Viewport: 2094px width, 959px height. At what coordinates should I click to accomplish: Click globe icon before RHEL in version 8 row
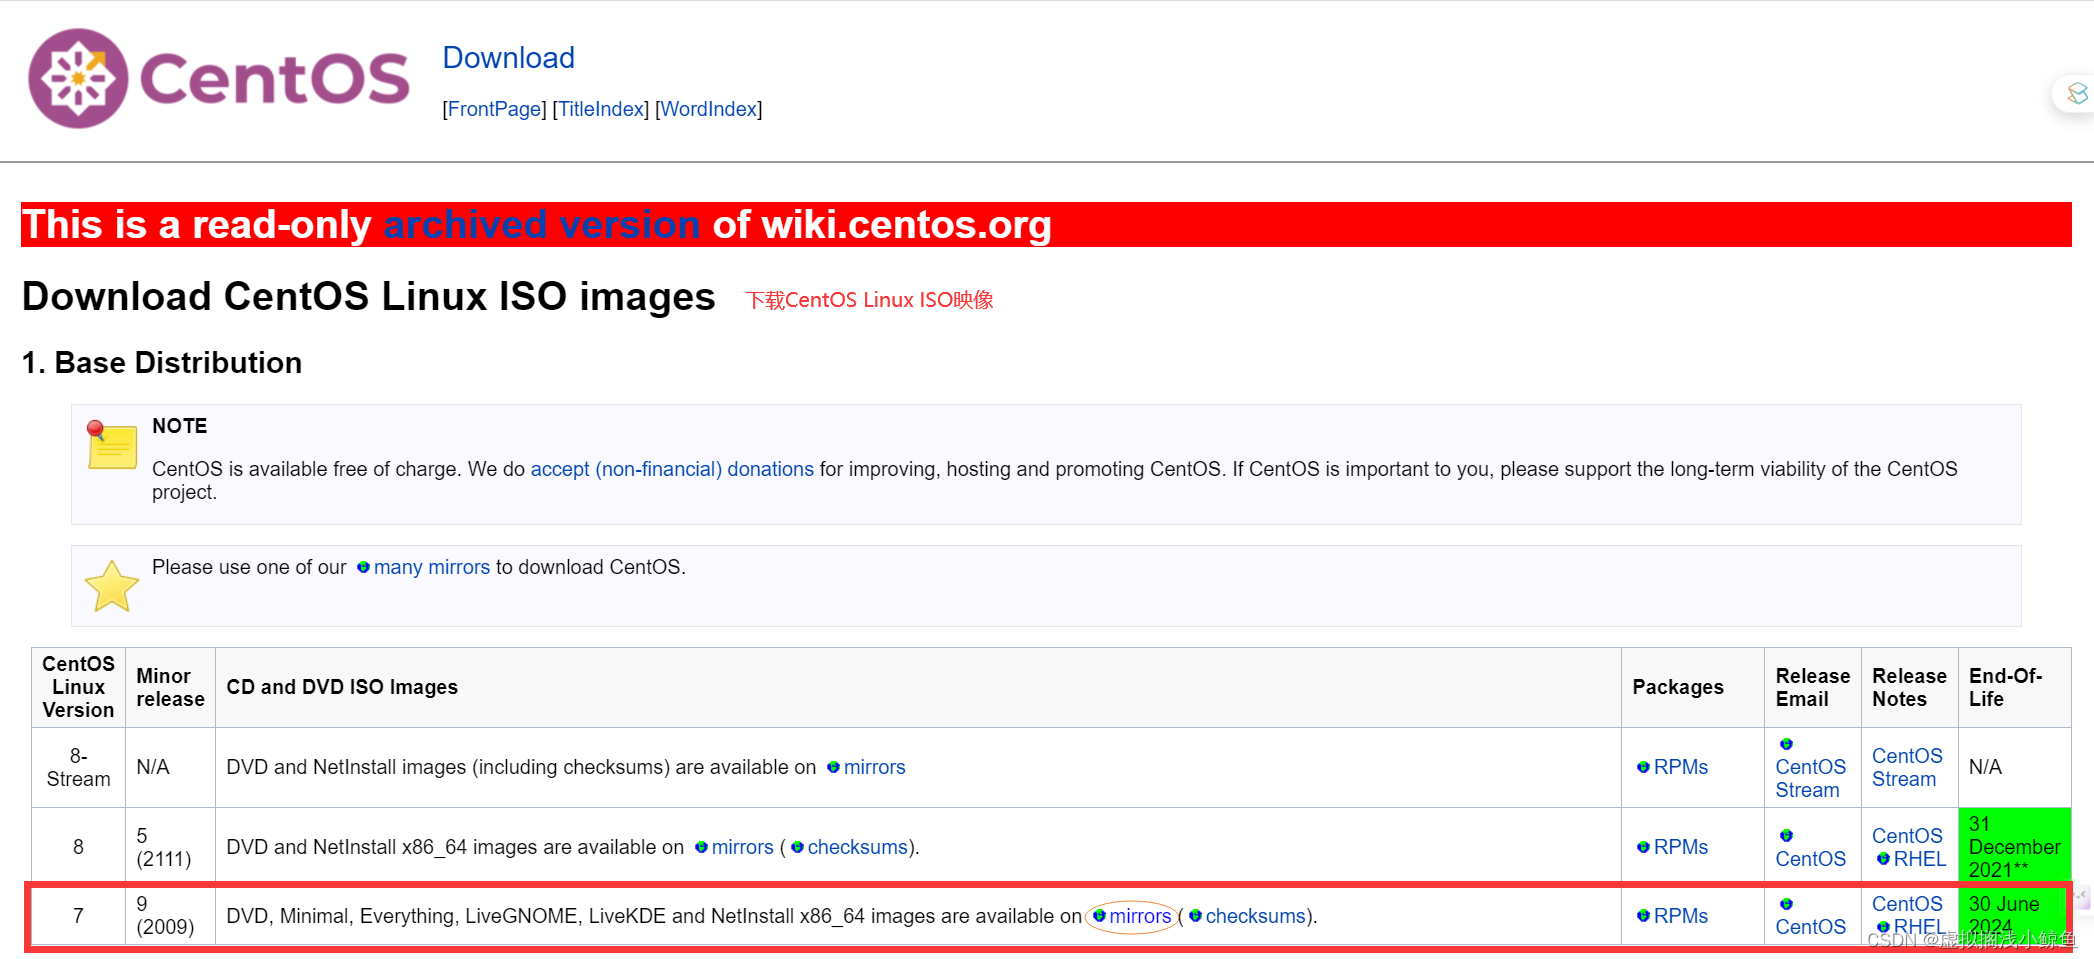click(x=1883, y=859)
